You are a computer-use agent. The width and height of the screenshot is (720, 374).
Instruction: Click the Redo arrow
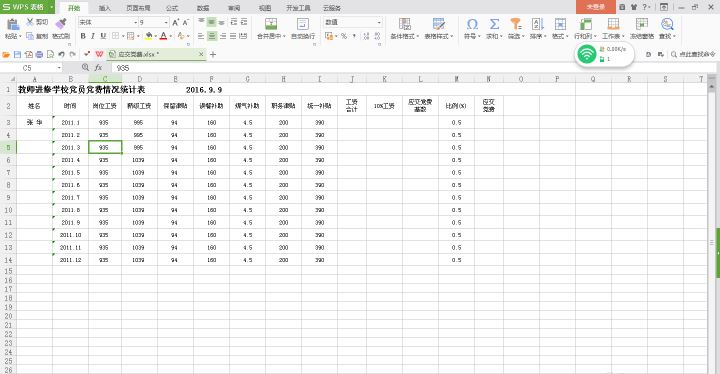pyautogui.click(x=73, y=54)
